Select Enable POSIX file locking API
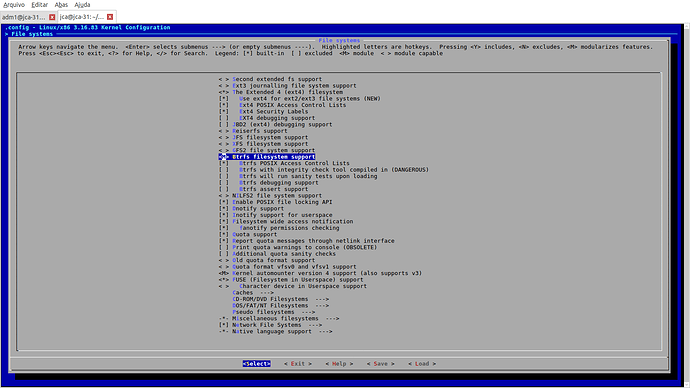 pyautogui.click(x=275, y=202)
